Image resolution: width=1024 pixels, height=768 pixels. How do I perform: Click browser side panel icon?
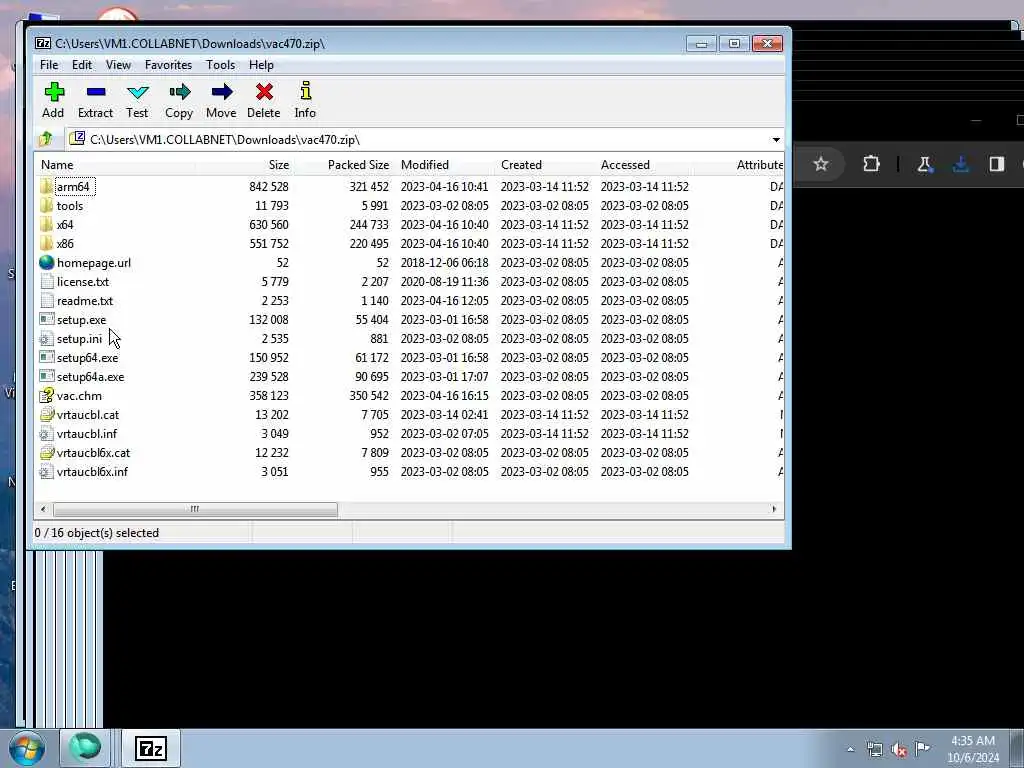pyautogui.click(x=997, y=164)
